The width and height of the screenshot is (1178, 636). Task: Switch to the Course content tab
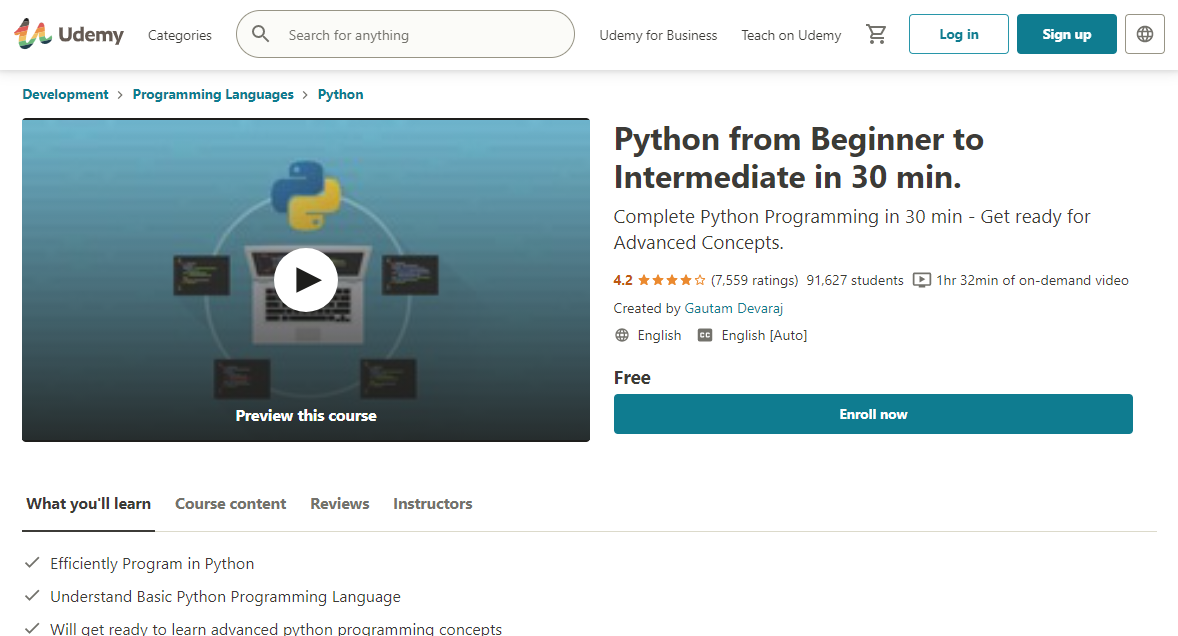pyautogui.click(x=230, y=504)
